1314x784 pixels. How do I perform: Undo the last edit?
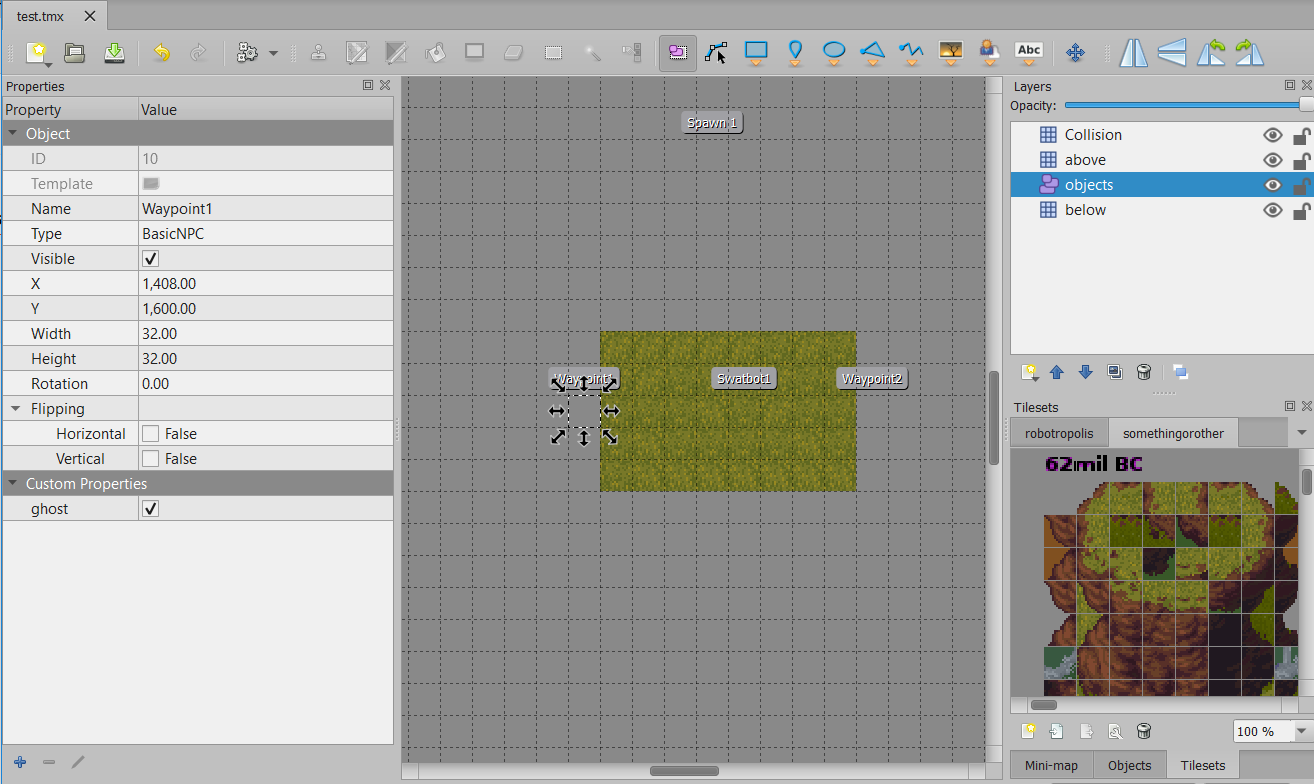(x=162, y=52)
